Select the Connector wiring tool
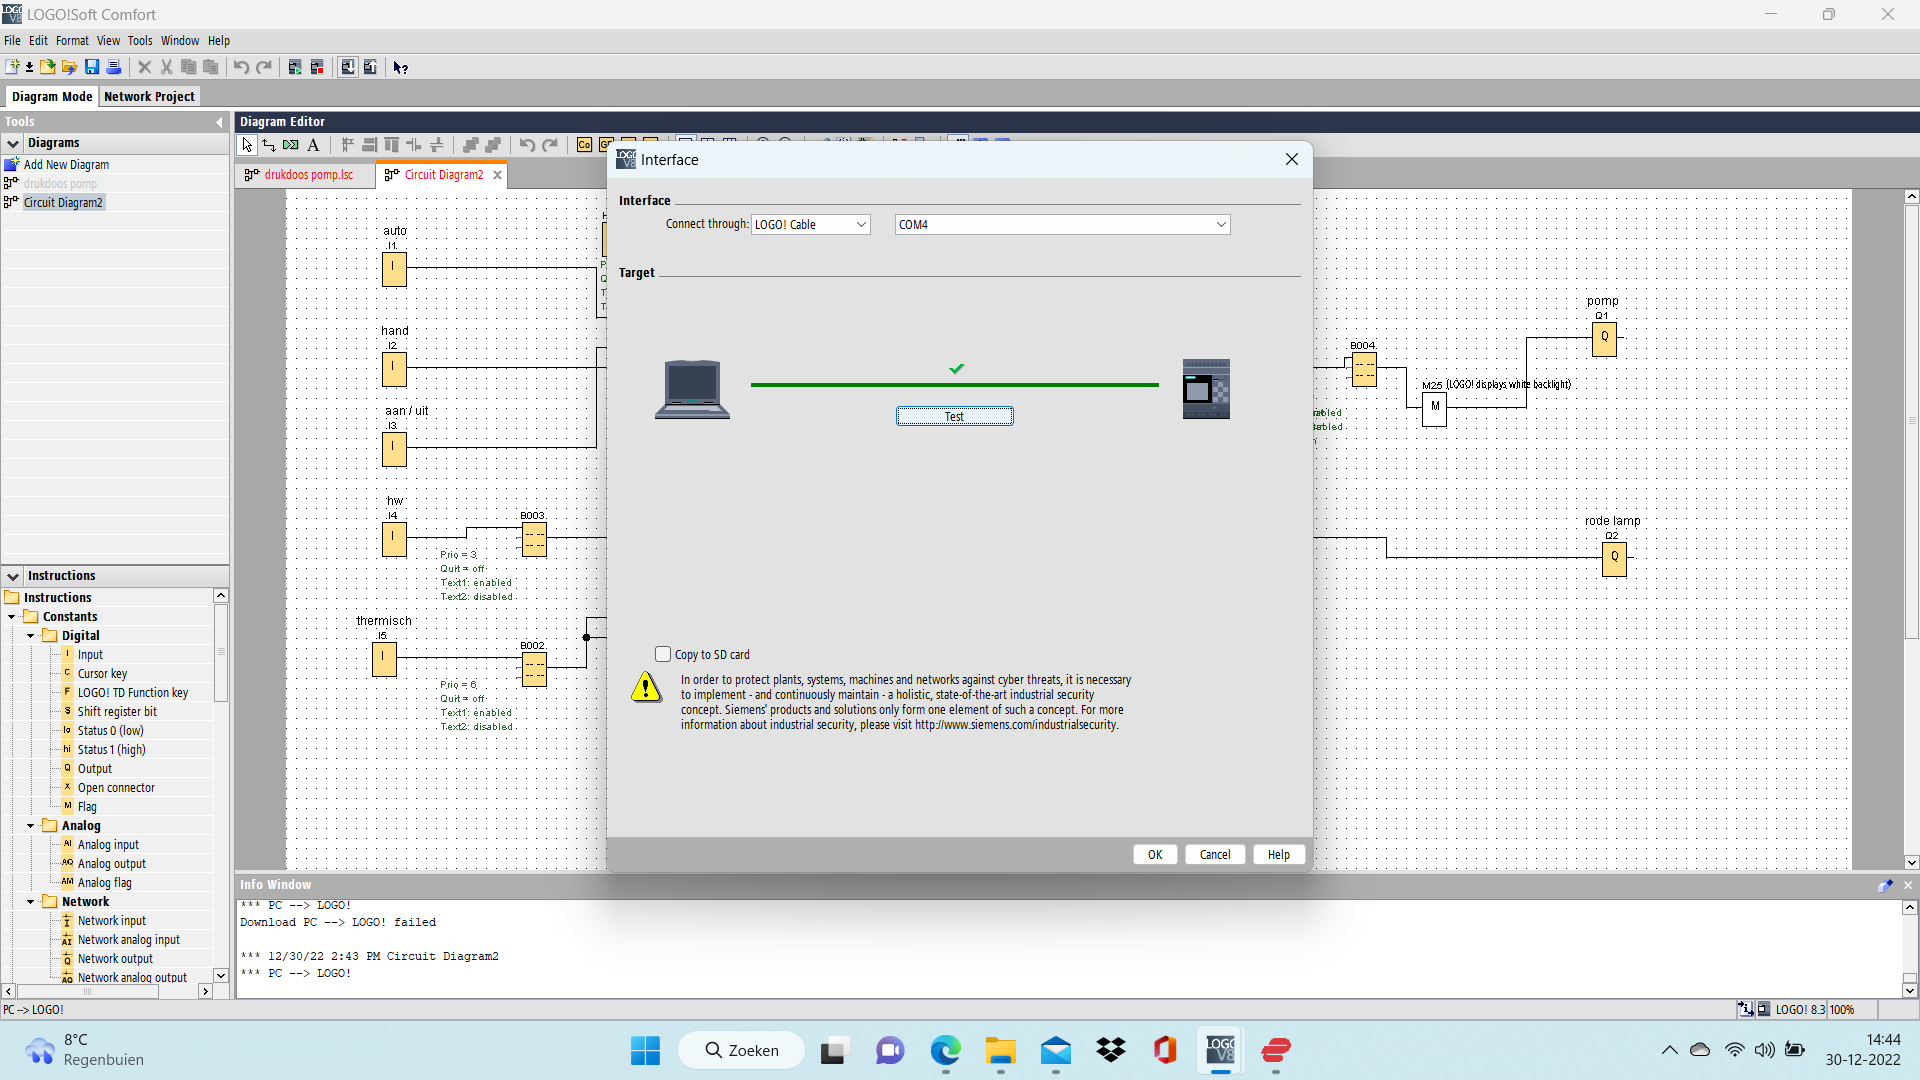 click(x=269, y=145)
